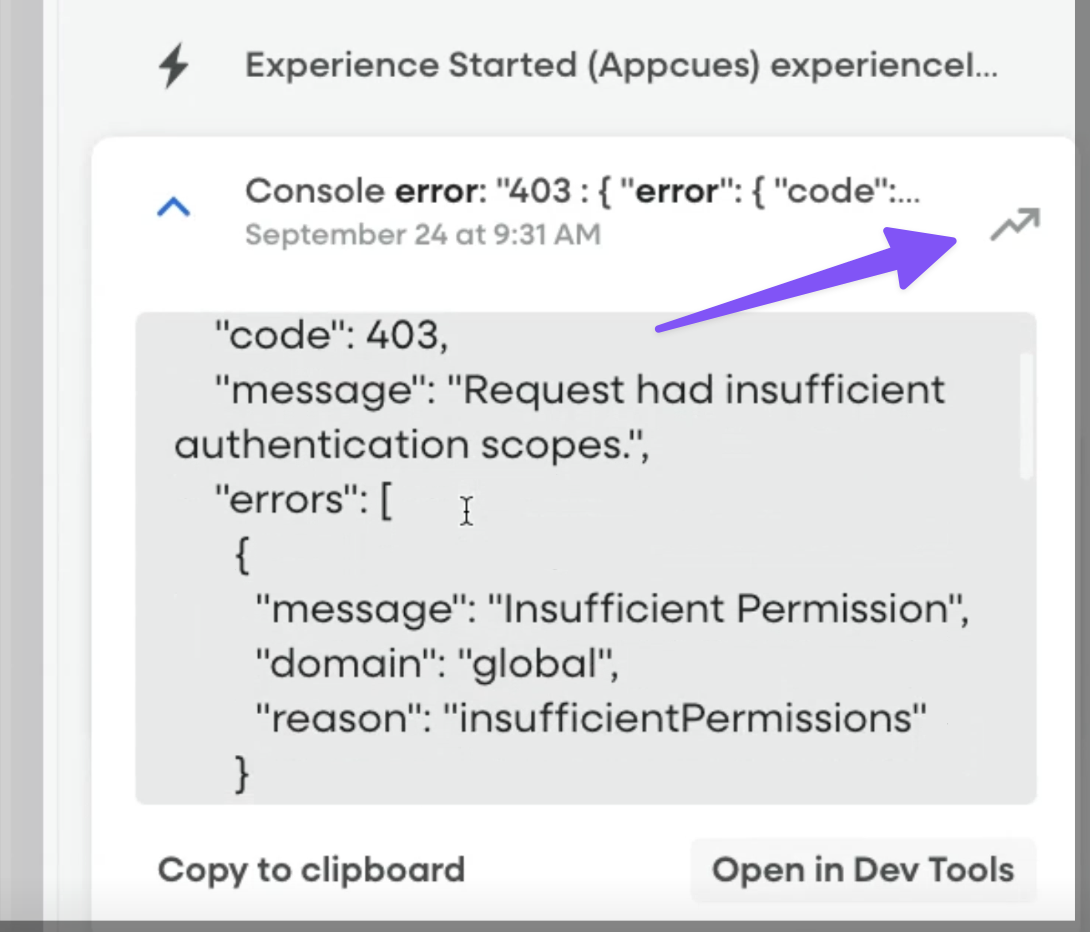Select the blue chevron above the timestamp
1090x932 pixels.
172,206
